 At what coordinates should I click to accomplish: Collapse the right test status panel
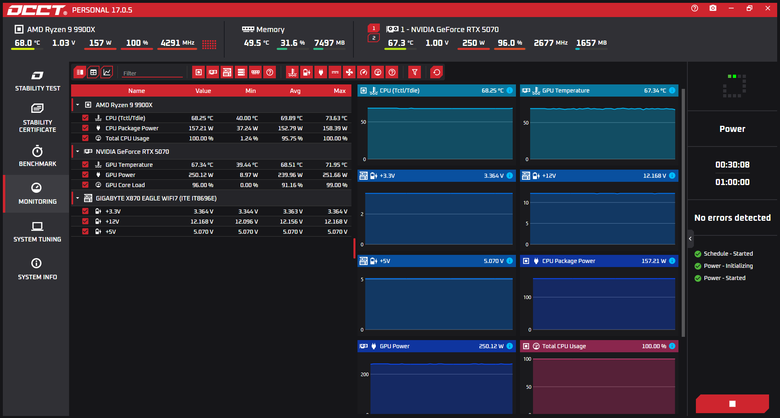click(690, 239)
